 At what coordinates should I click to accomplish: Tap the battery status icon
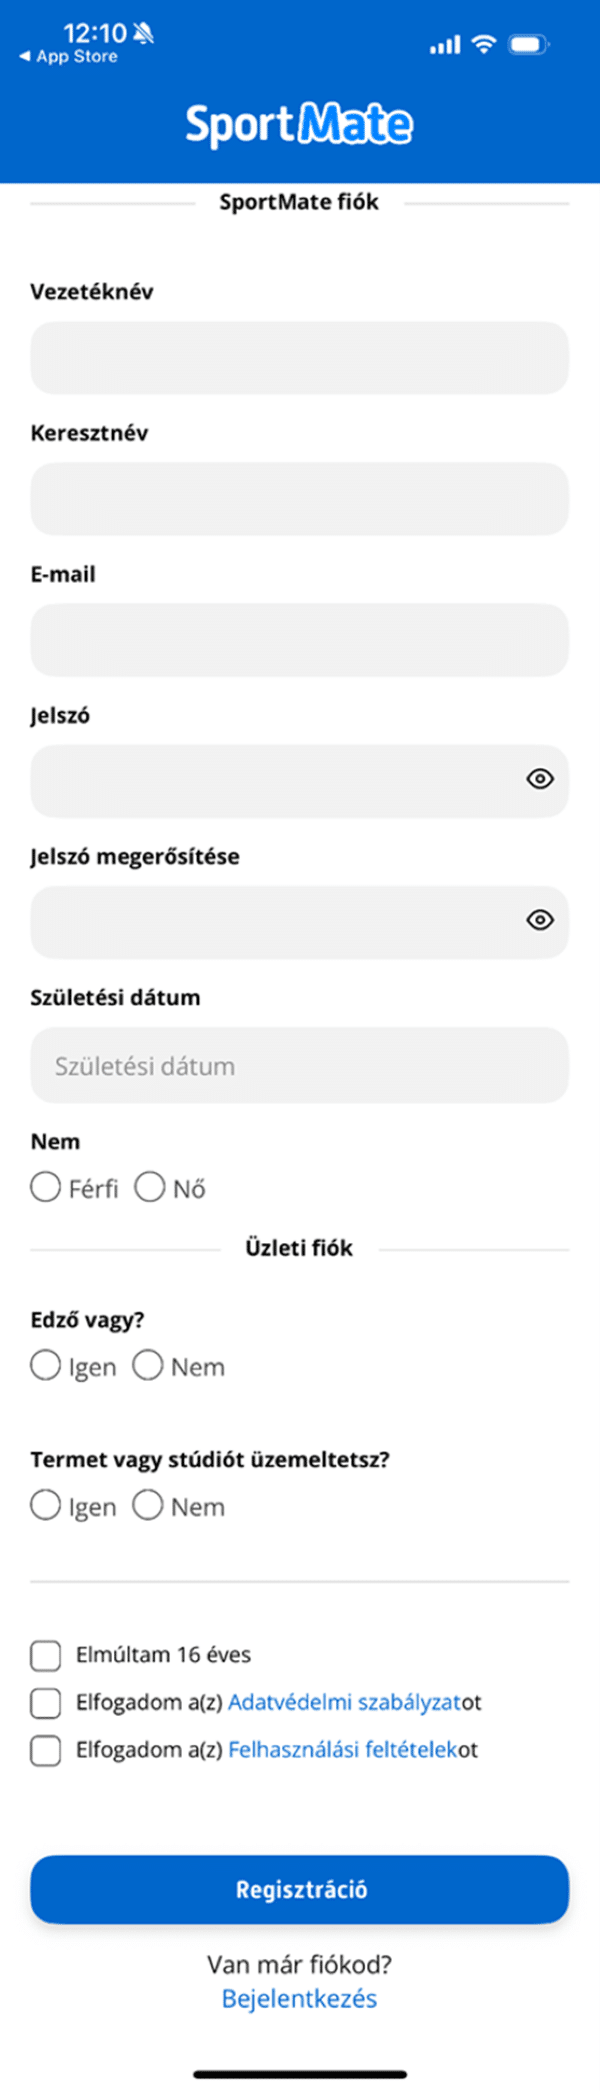click(528, 44)
